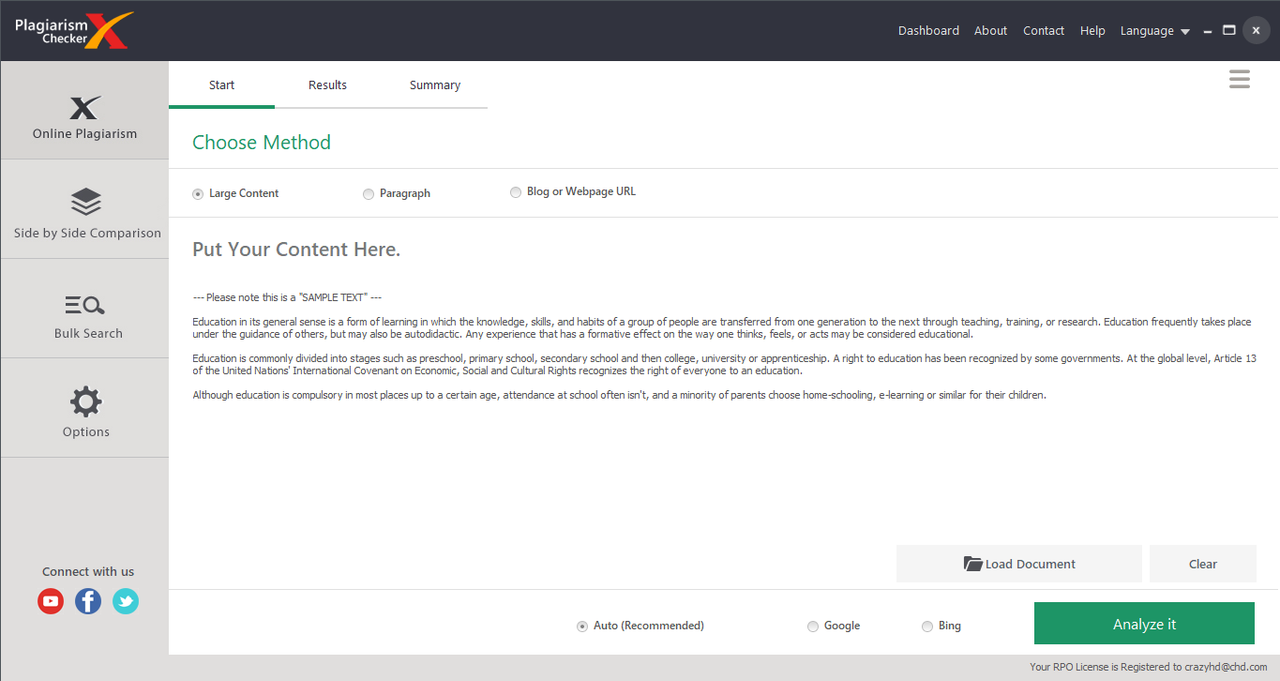Click the 'Please note this is a SAMPLE TEXT' line

(x=287, y=298)
